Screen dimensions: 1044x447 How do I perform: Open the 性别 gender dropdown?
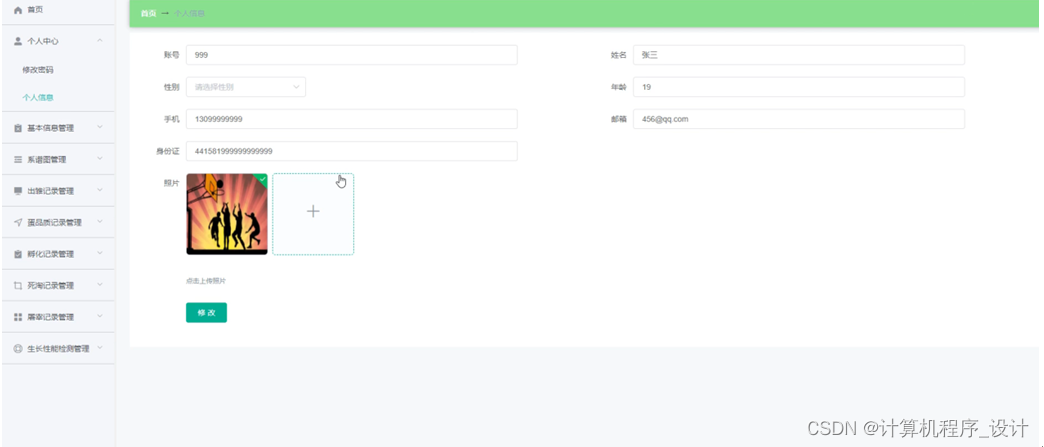coord(246,87)
